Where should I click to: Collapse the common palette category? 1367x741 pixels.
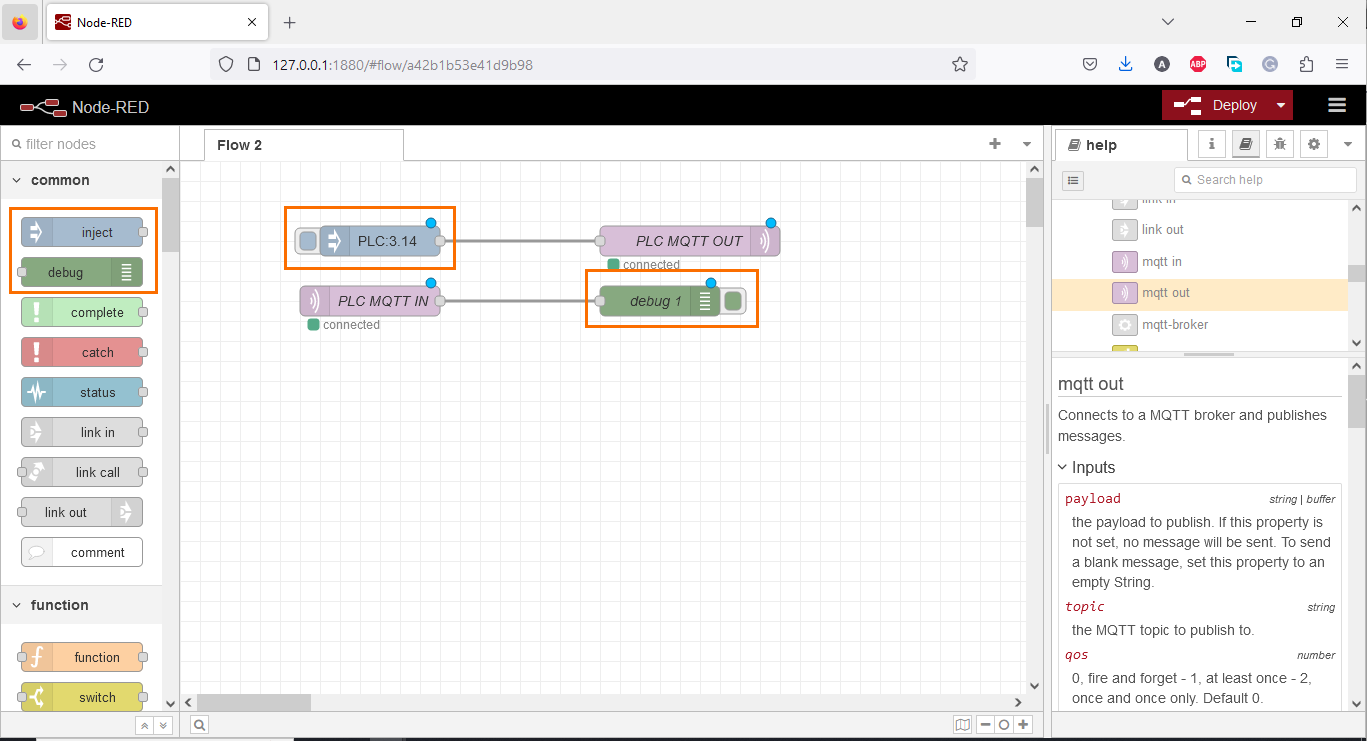pyautogui.click(x=81, y=180)
